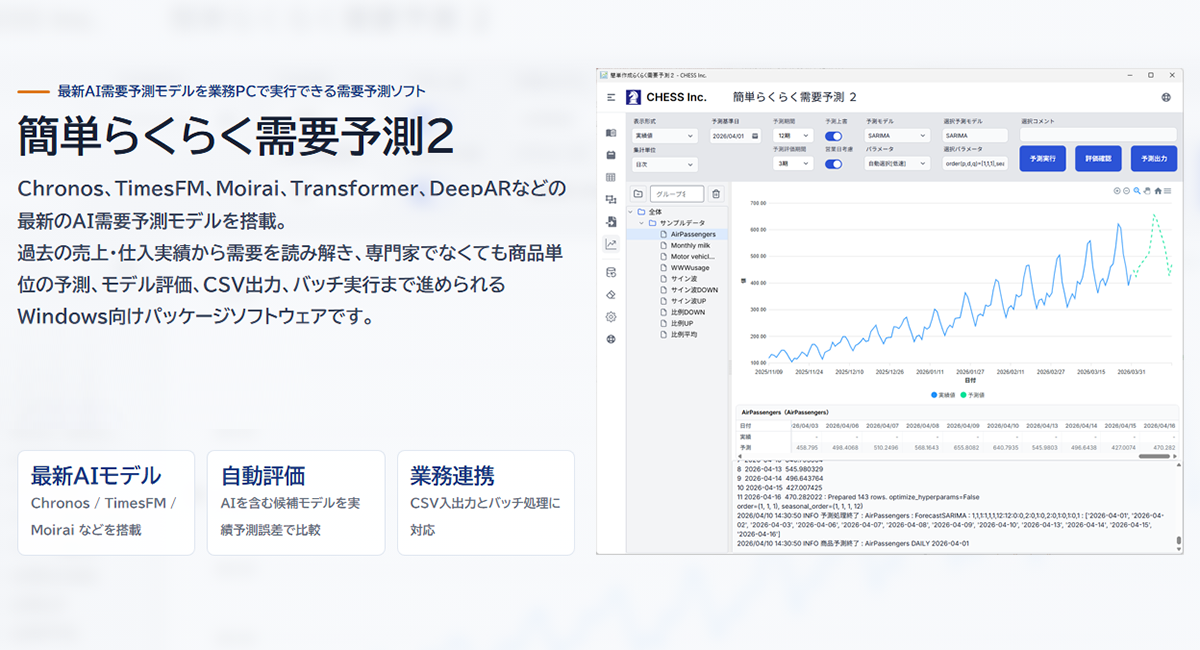Open the 予測モデル dropdown showing SARIMA
Screen dimensions: 1200x650
point(897,136)
